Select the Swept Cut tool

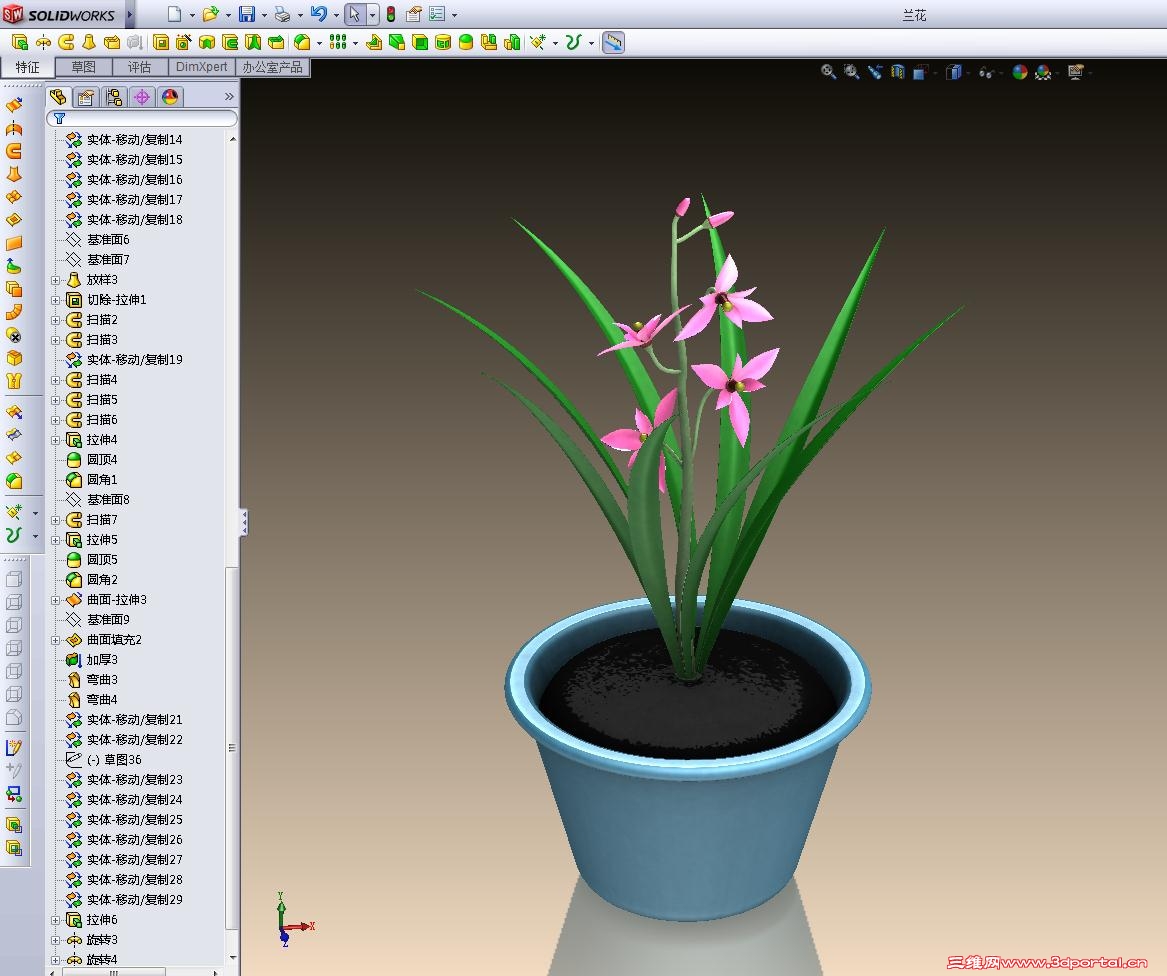[230, 42]
